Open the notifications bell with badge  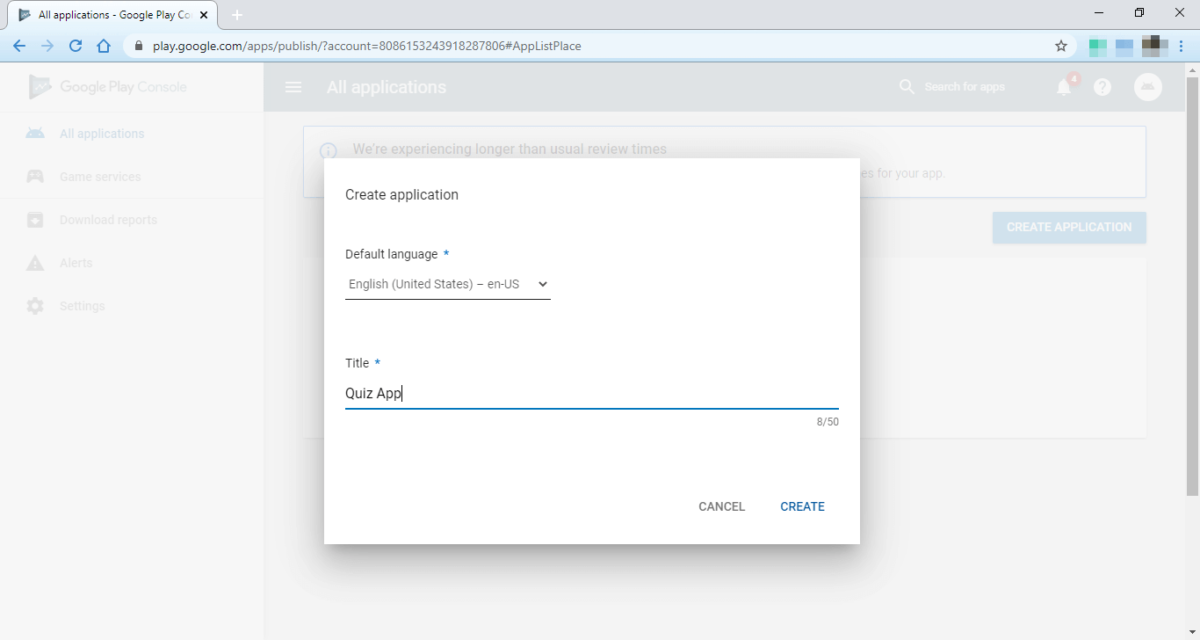click(1063, 87)
